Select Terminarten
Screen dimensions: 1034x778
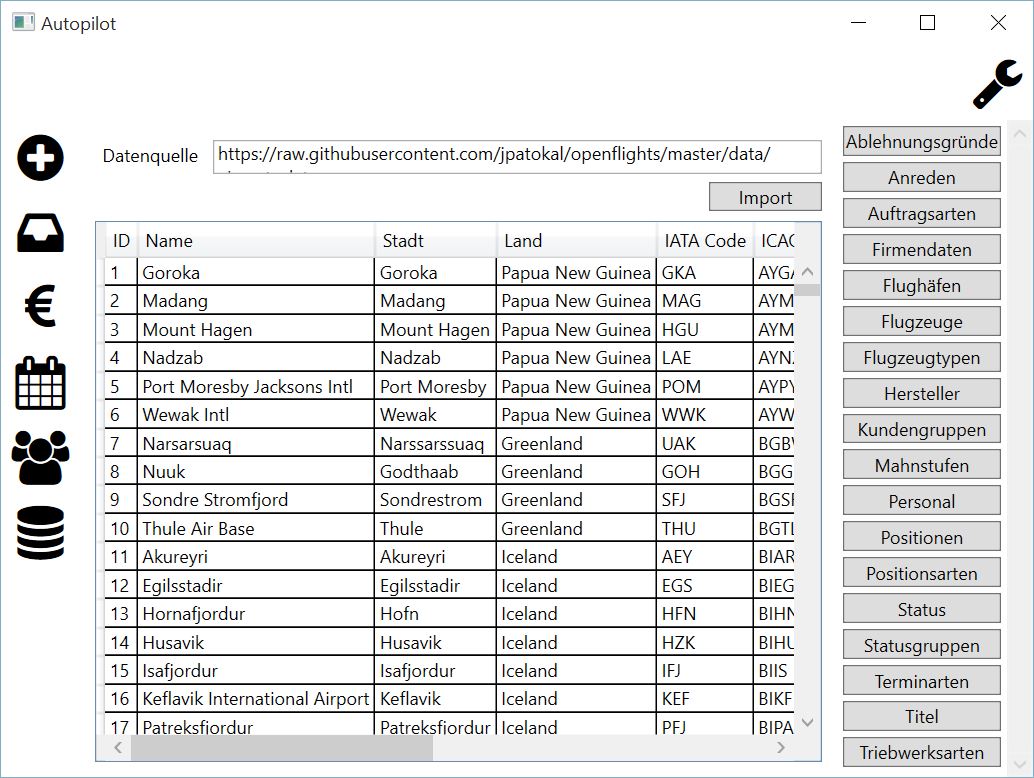coord(921,680)
